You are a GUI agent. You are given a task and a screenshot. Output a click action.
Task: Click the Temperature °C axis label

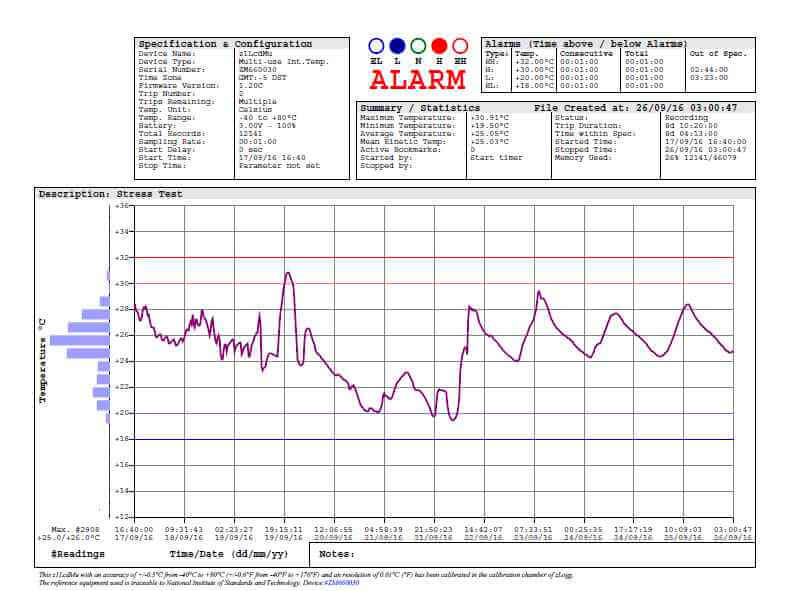coord(42,360)
